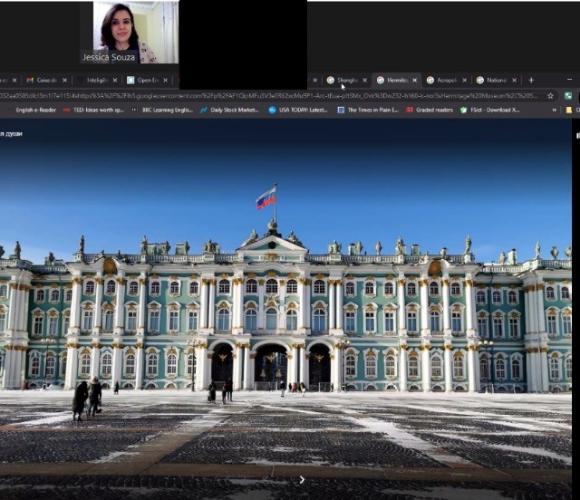580x500 pixels.
Task: Open The Times in Plain English bookmark
Action: point(368,110)
